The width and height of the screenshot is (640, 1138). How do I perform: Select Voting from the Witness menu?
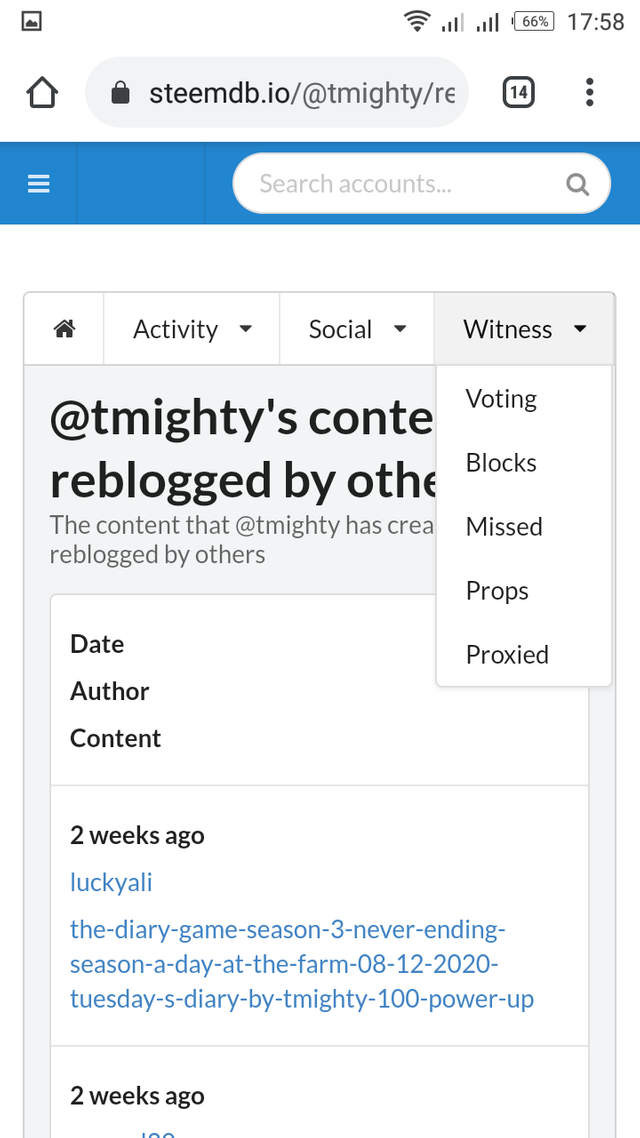pyautogui.click(x=501, y=399)
